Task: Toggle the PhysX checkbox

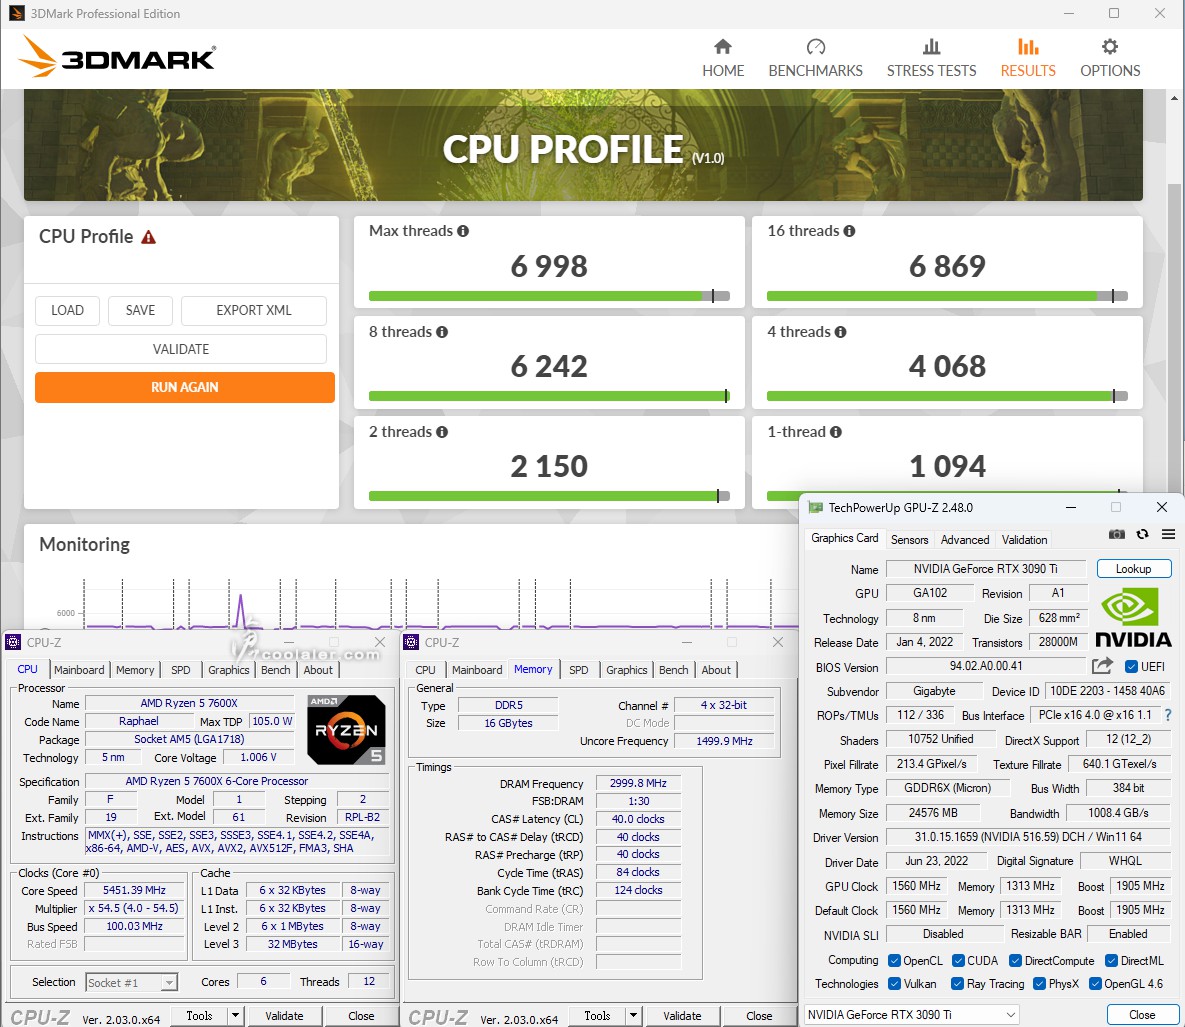Action: point(1039,983)
